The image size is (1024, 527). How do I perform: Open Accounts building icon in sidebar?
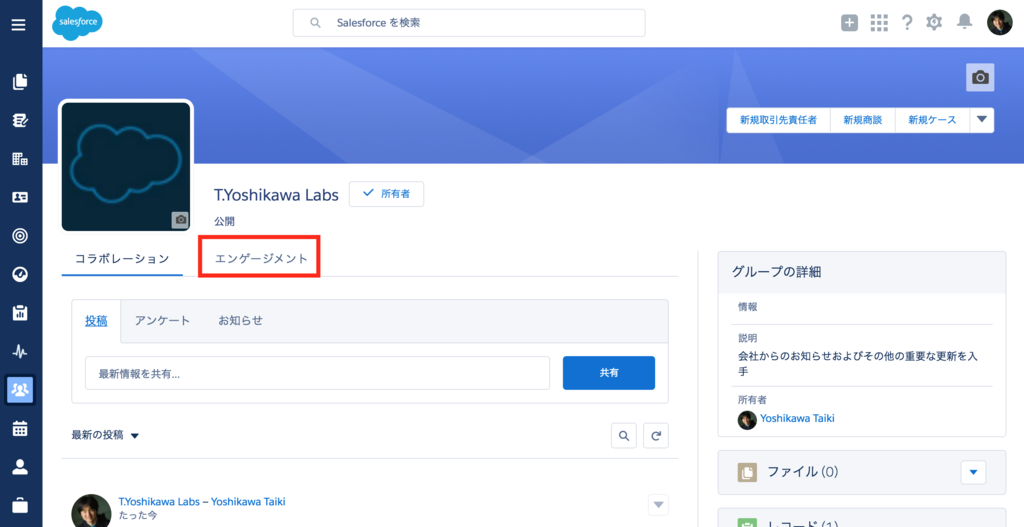20,159
